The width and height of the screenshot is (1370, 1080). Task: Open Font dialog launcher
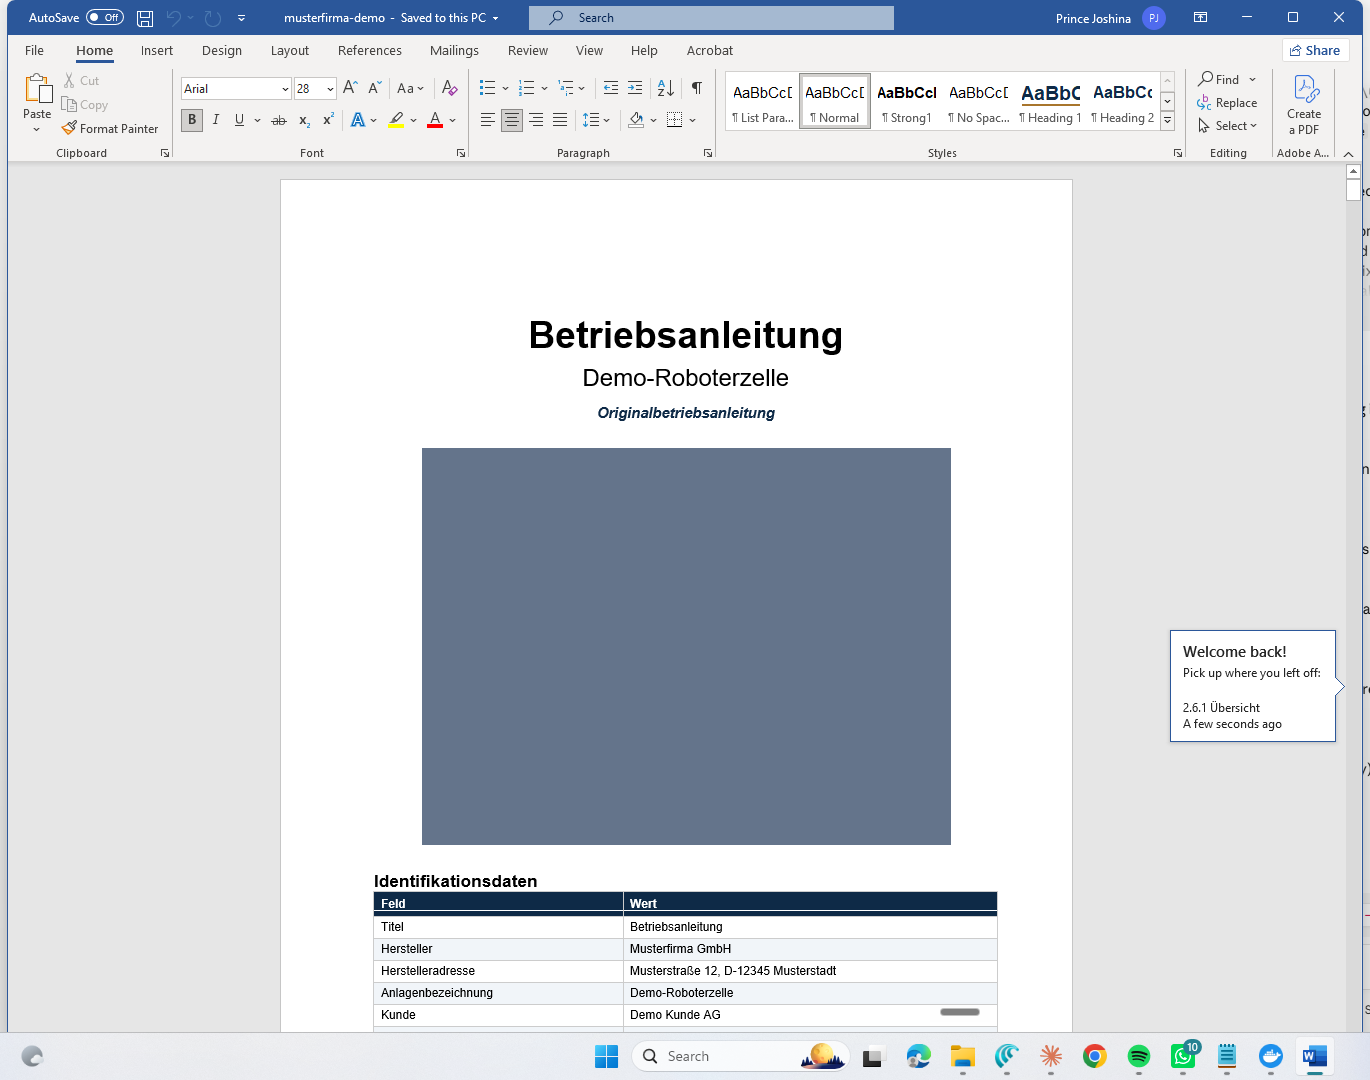[461, 153]
